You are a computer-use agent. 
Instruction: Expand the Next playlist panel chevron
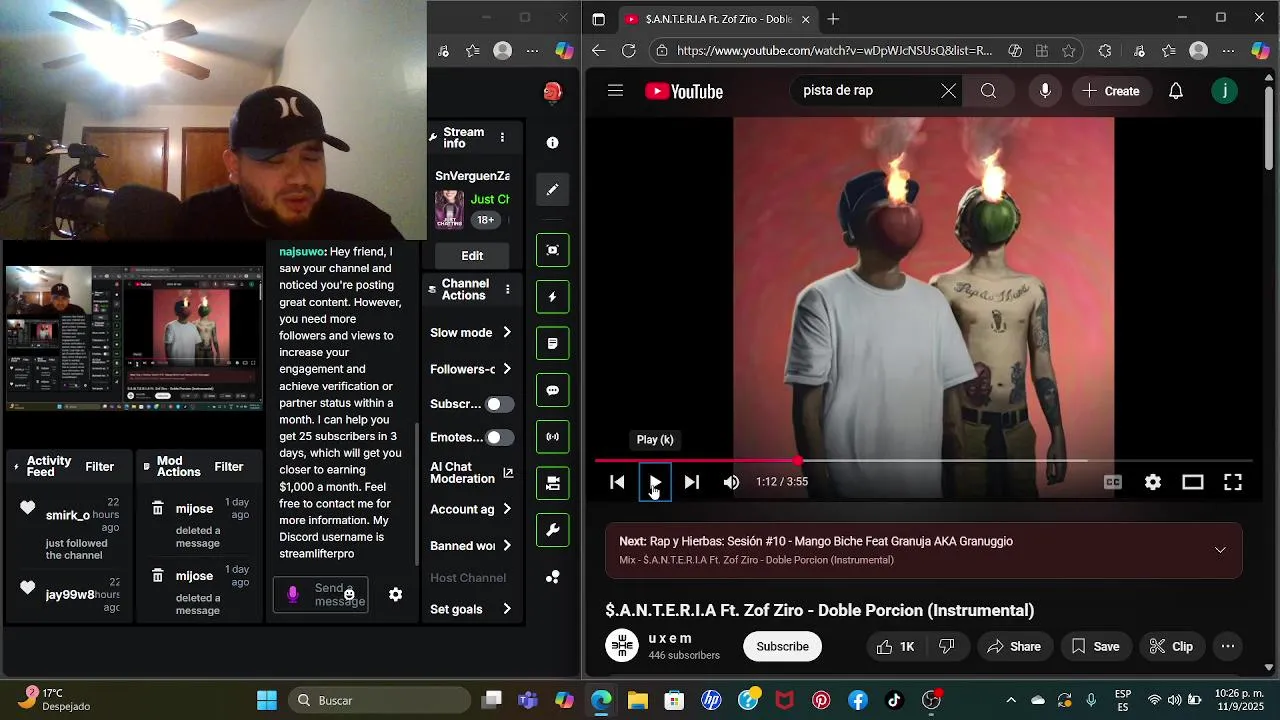pos(1220,550)
